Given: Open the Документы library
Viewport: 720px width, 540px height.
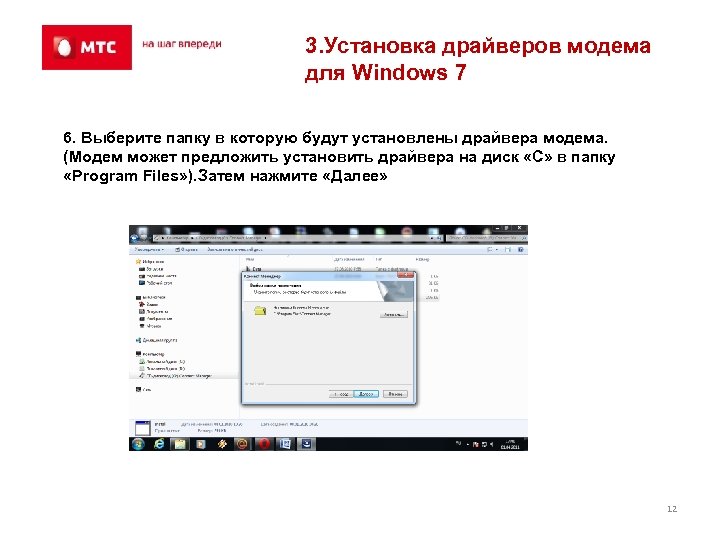Looking at the screenshot, I should click(153, 311).
